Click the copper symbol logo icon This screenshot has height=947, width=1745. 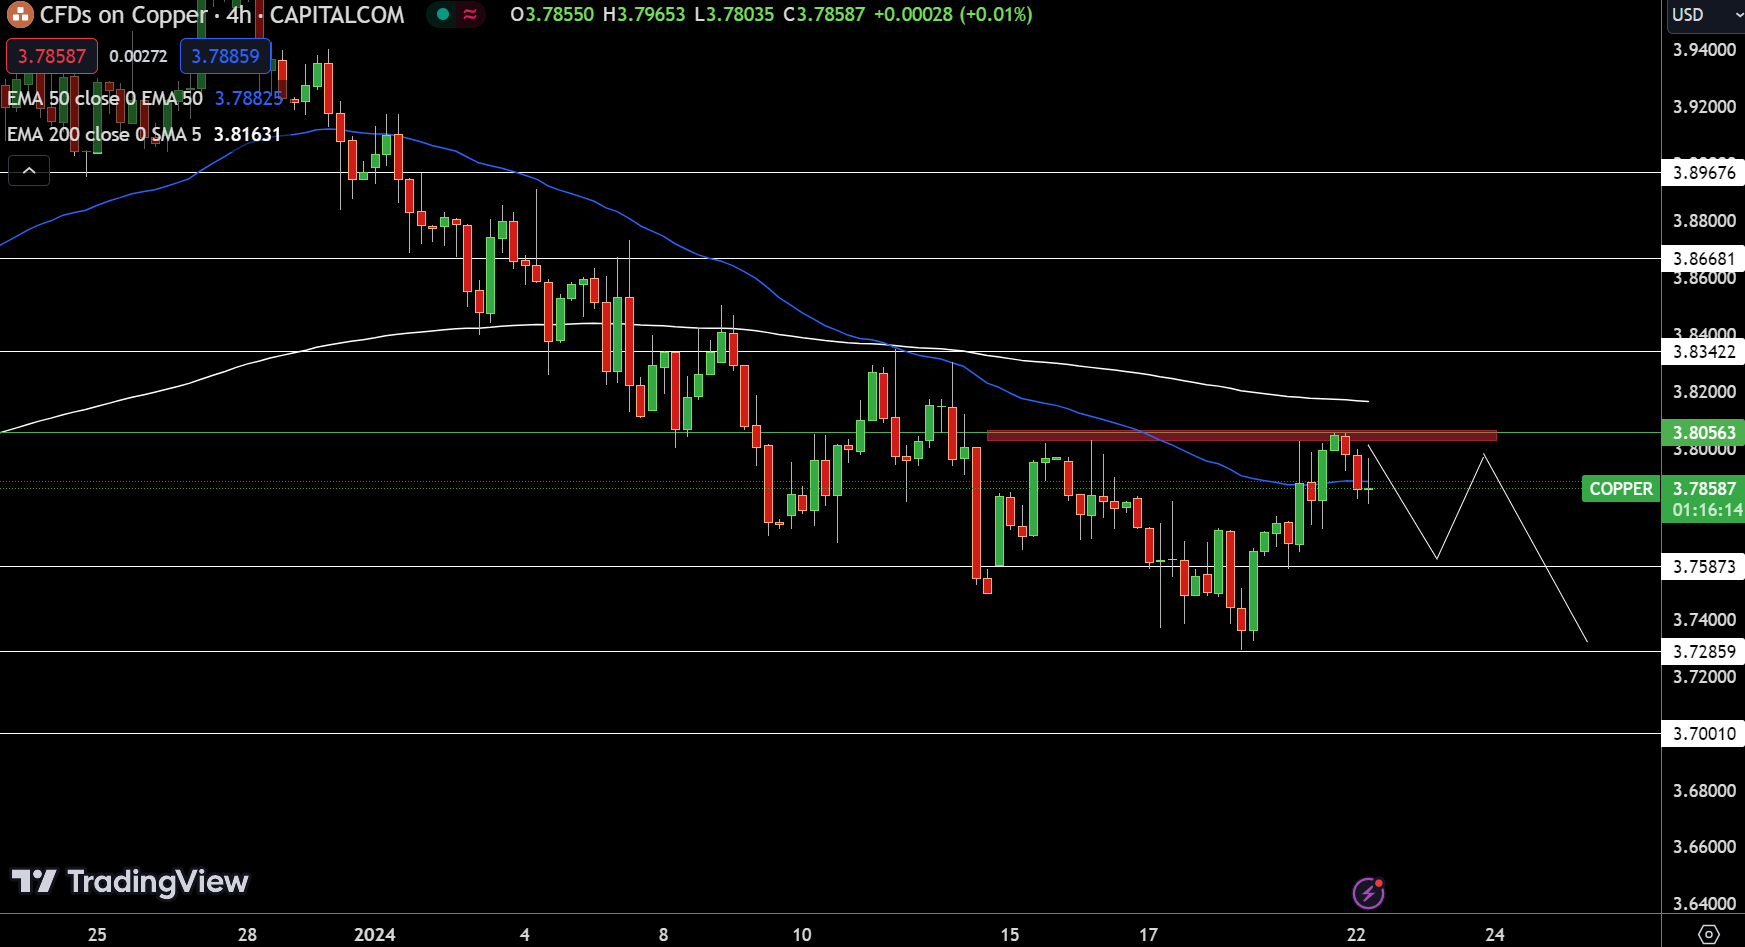click(20, 15)
